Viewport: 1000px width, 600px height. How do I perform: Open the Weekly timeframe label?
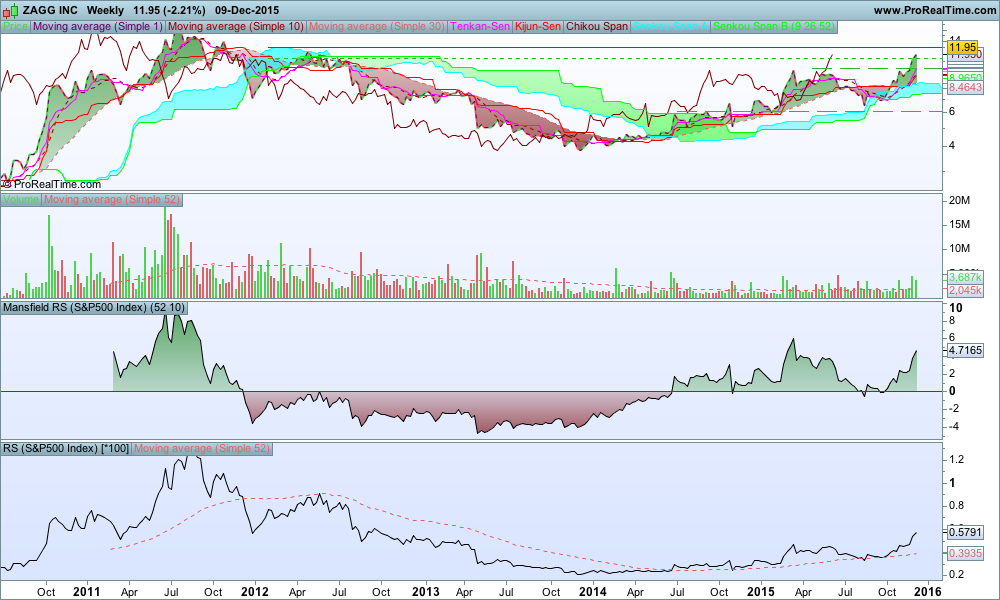(x=105, y=10)
